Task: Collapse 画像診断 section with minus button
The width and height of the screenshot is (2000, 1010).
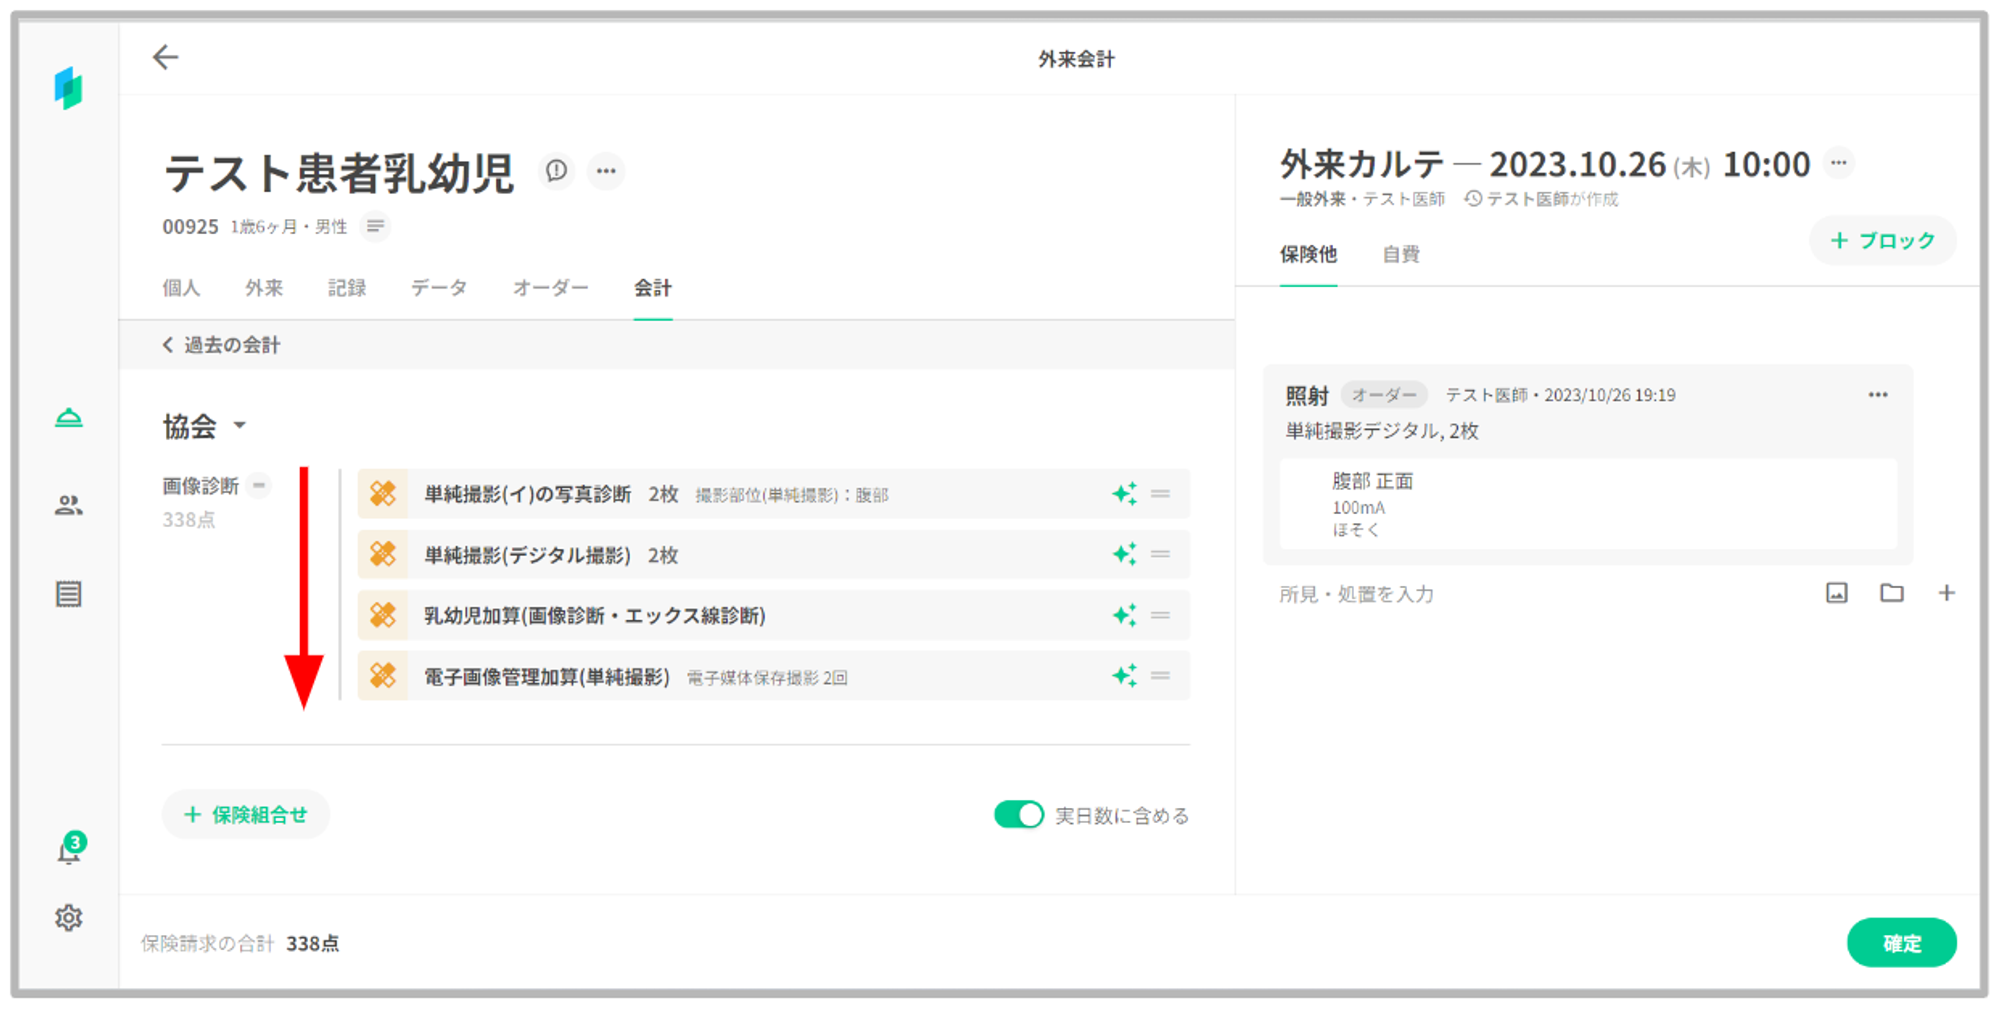Action: point(259,486)
